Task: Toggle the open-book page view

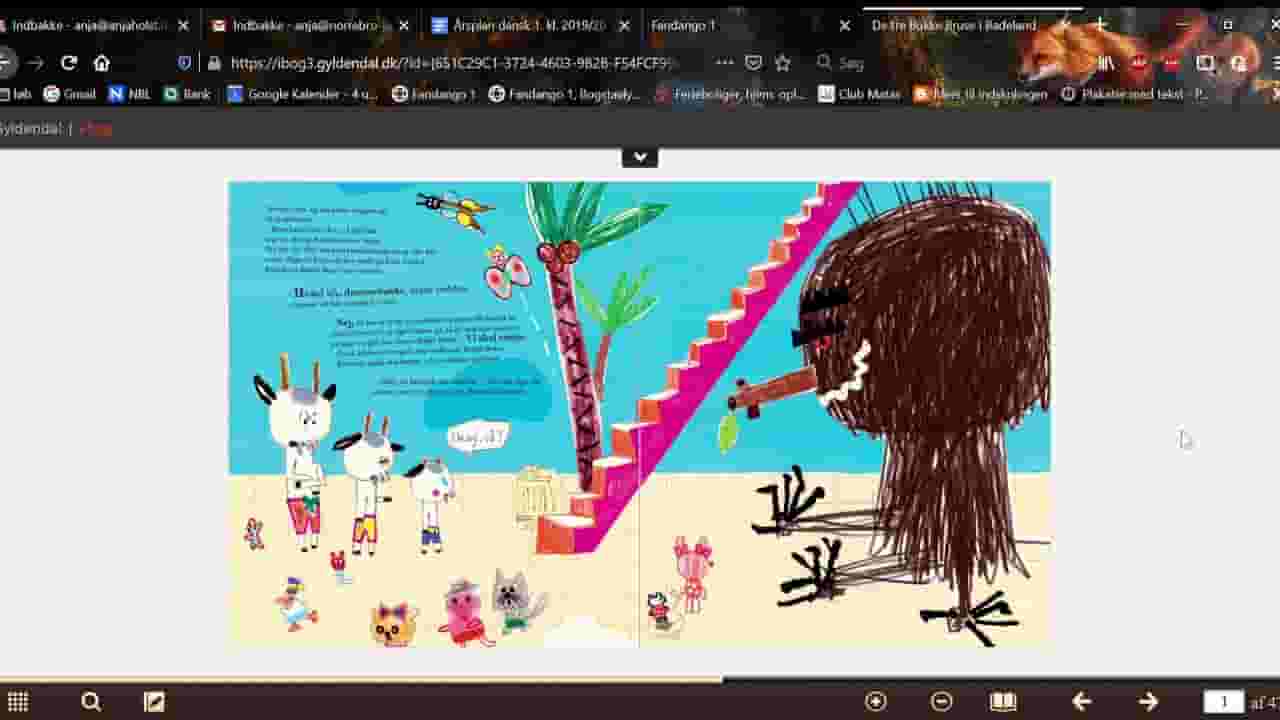Action: click(x=1003, y=702)
